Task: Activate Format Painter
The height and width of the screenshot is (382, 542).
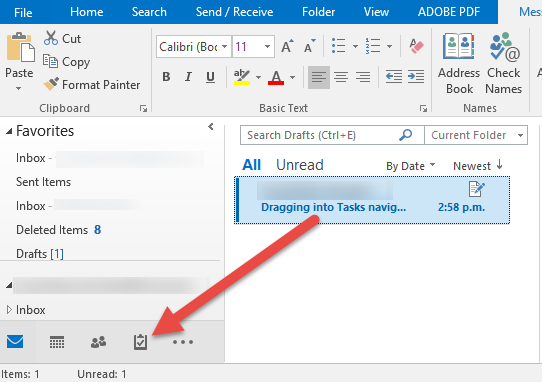Action: pyautogui.click(x=92, y=85)
